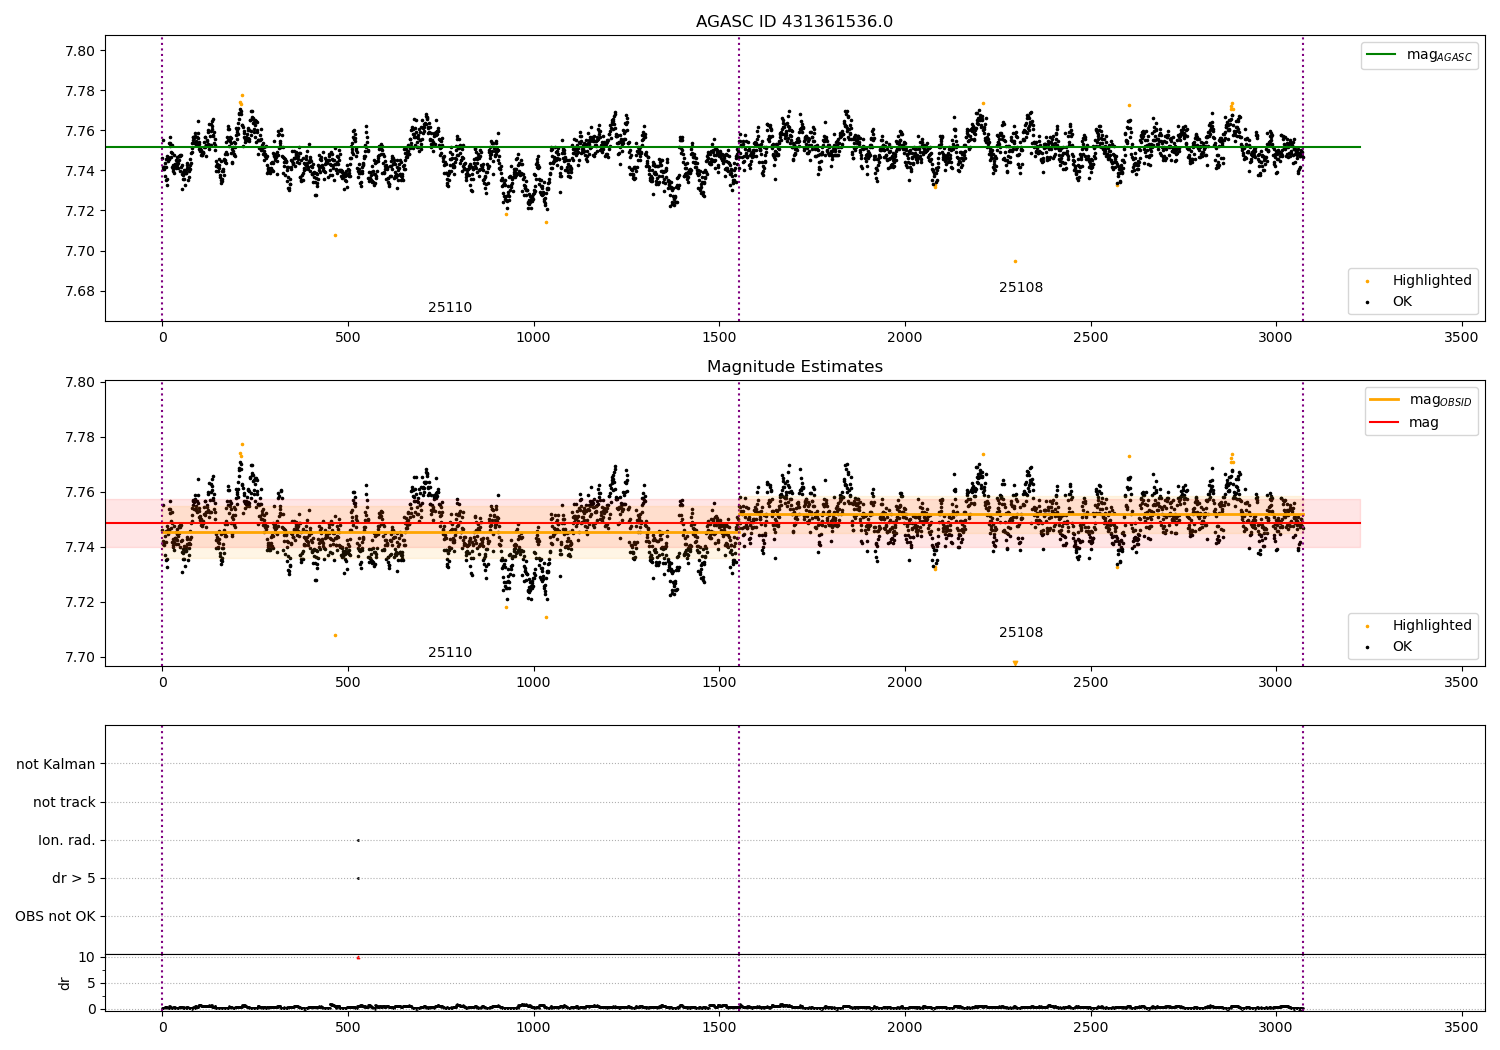Screen dimensions: 1500x1050
Task: Click the 7.80 tick label on the top plot
Action: (x=78, y=51)
